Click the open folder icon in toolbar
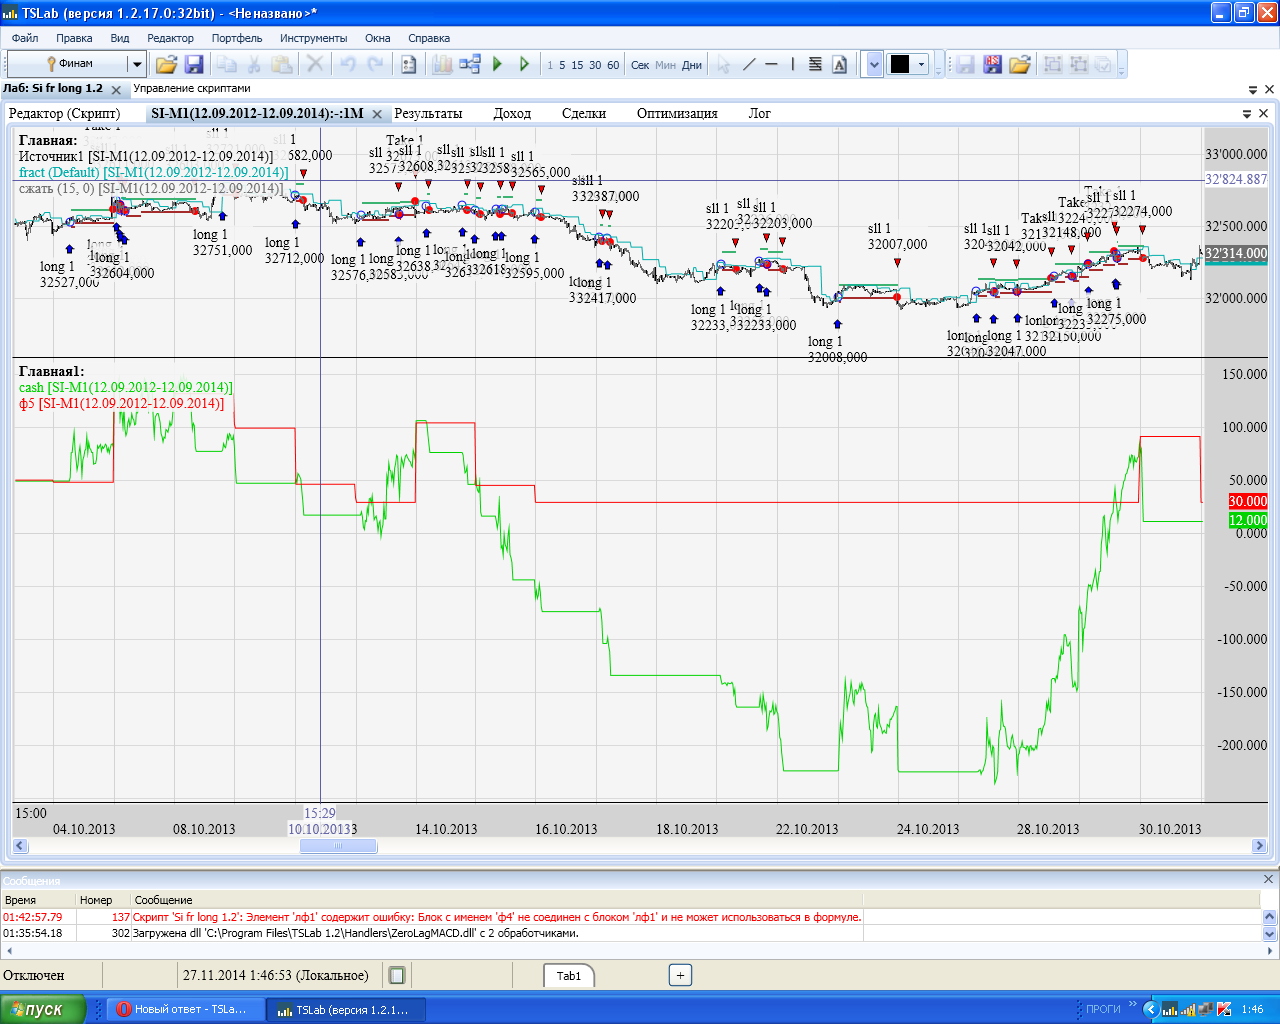The image size is (1280, 1024). click(x=166, y=65)
